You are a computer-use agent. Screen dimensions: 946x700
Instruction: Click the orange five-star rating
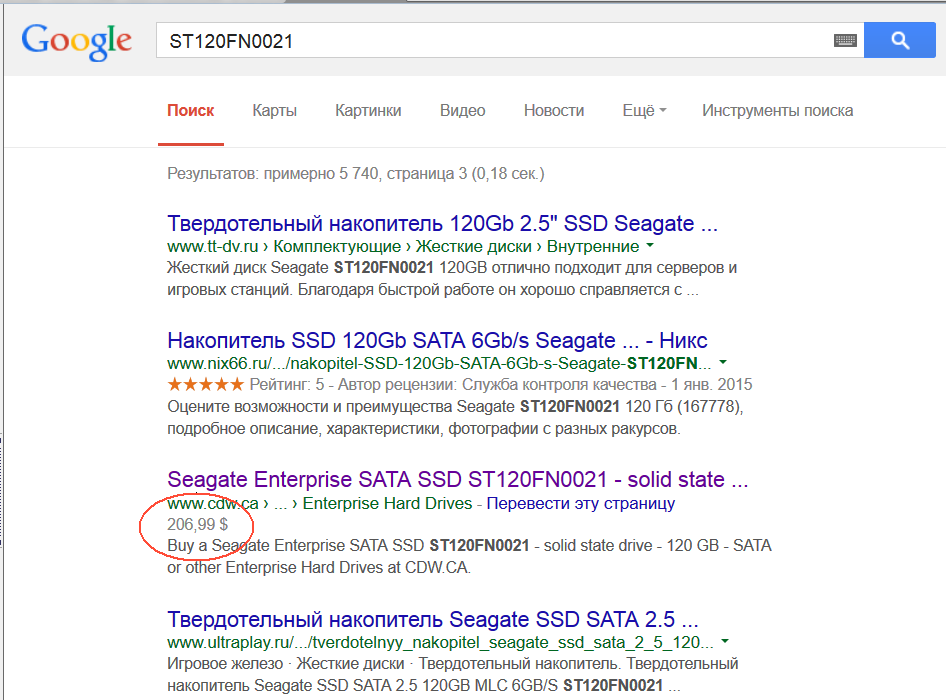click(205, 384)
